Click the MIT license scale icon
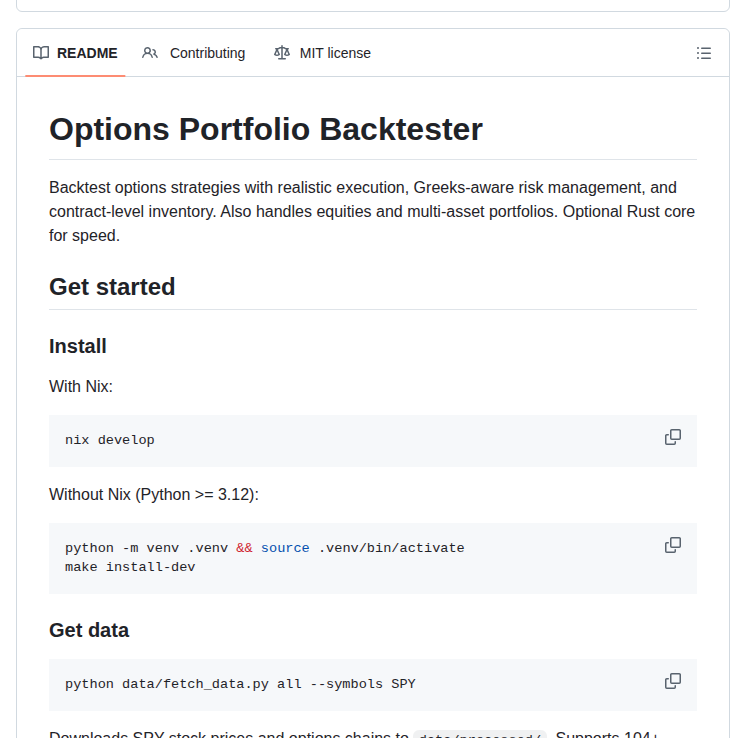The width and height of the screenshot is (746, 738). (x=282, y=53)
